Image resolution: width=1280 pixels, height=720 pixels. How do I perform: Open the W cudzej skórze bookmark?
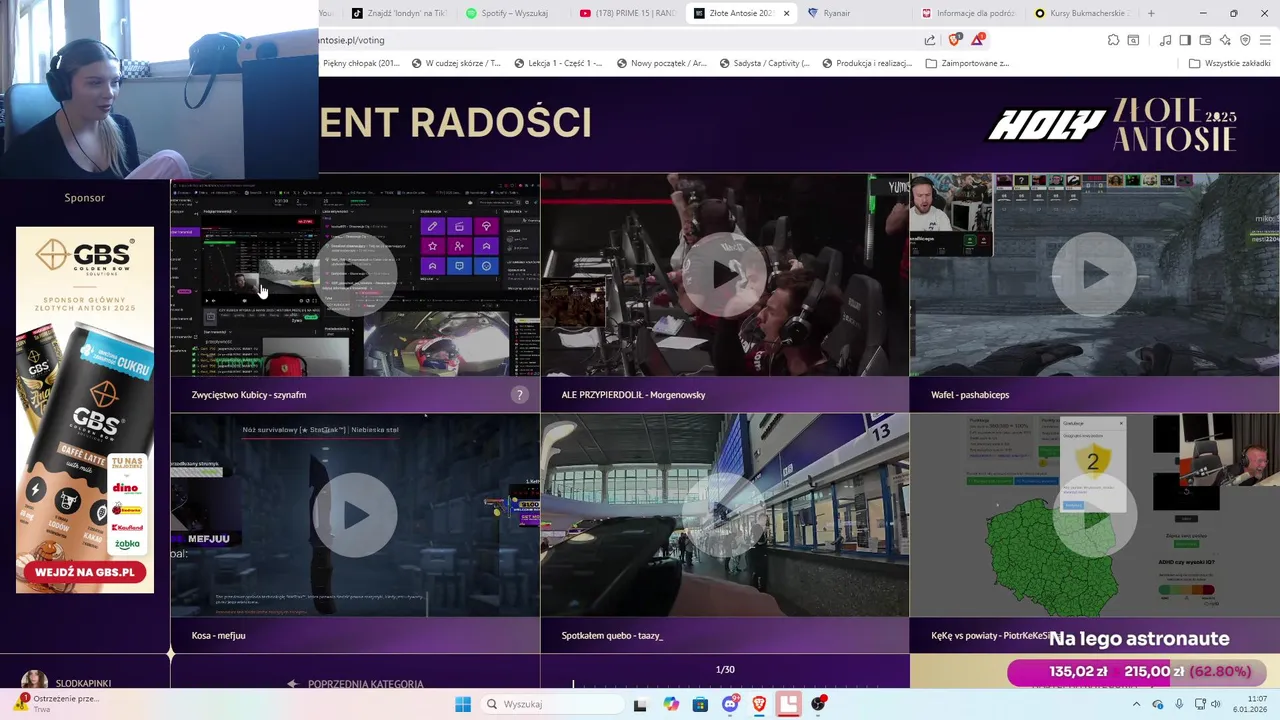[x=456, y=63]
